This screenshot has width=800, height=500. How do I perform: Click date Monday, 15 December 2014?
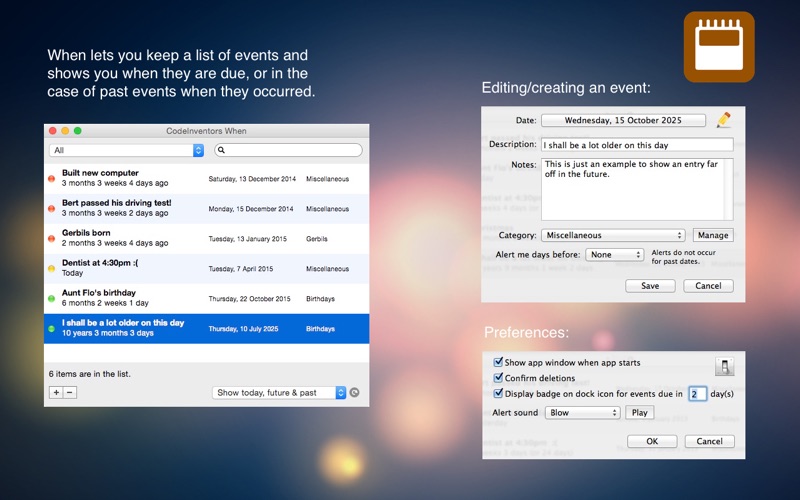[x=251, y=209]
